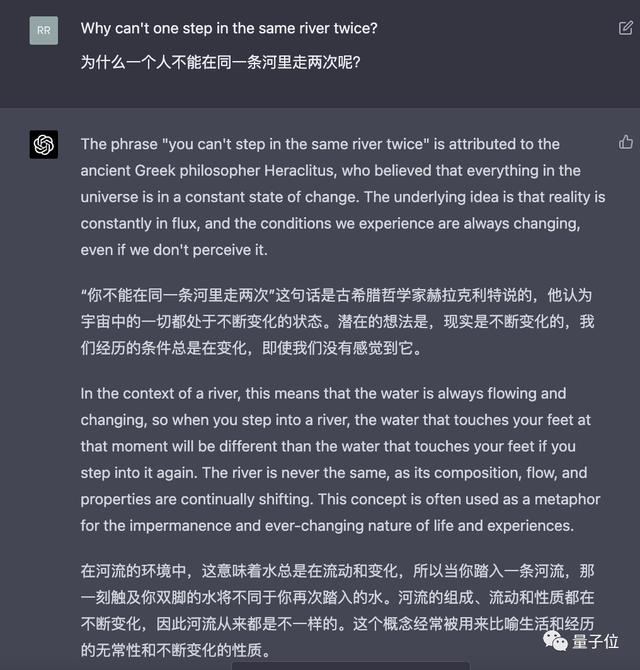Click the ChatGPT logo avatar
This screenshot has width=640, height=670.
point(44,145)
